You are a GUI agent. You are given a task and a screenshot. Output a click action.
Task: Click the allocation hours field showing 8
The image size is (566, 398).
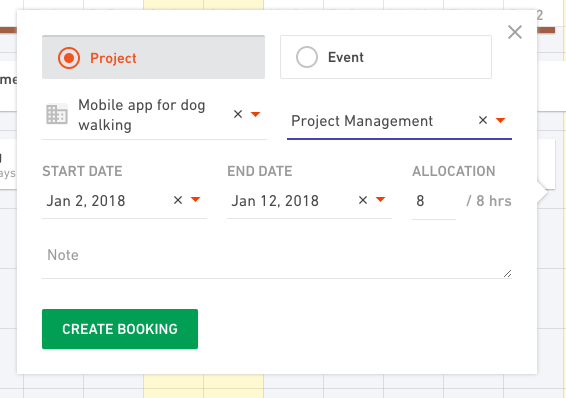(434, 201)
